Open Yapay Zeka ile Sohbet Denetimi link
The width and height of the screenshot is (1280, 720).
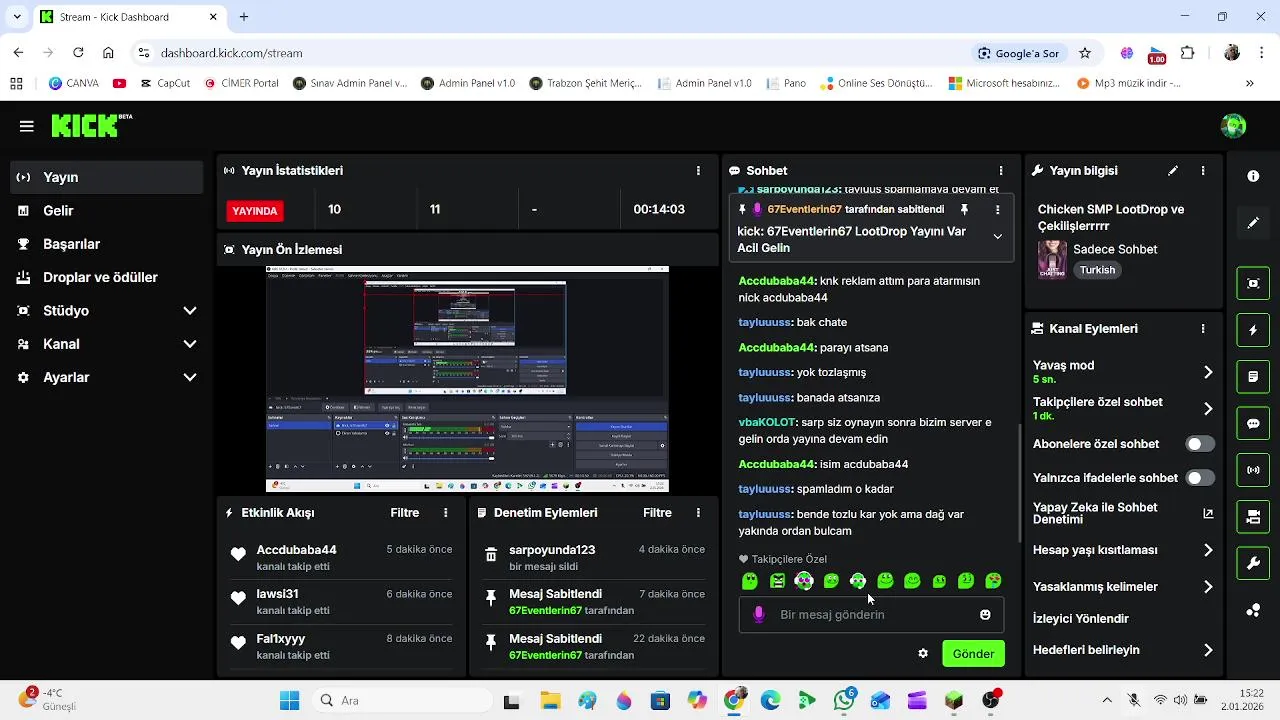1123,513
